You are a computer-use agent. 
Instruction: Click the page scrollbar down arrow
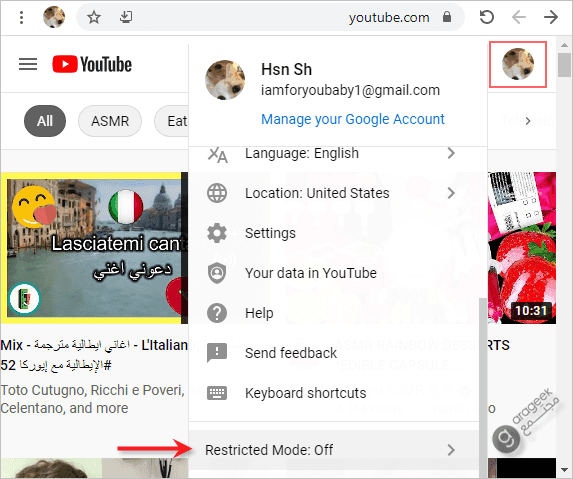coord(565,470)
